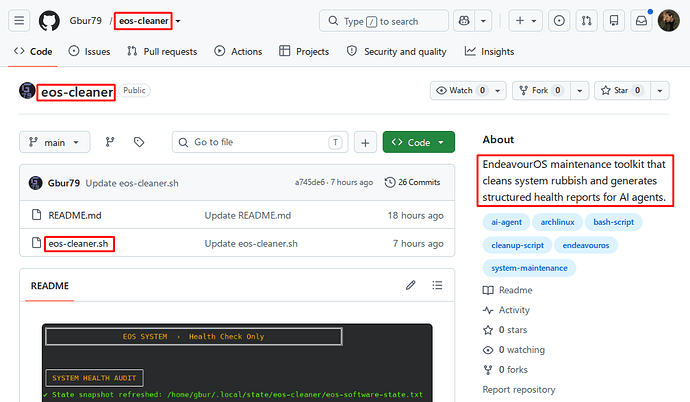The width and height of the screenshot is (690, 402).
Task: Focus the Type to search box
Action: pos(384,21)
